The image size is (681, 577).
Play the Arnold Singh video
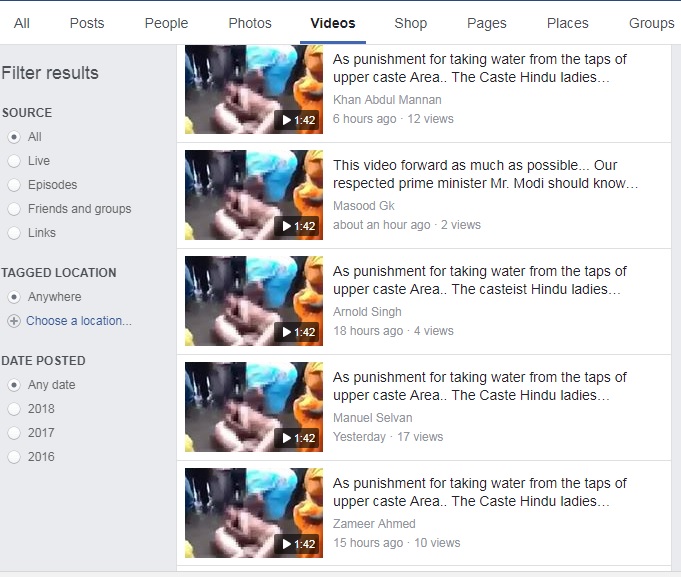(254, 301)
